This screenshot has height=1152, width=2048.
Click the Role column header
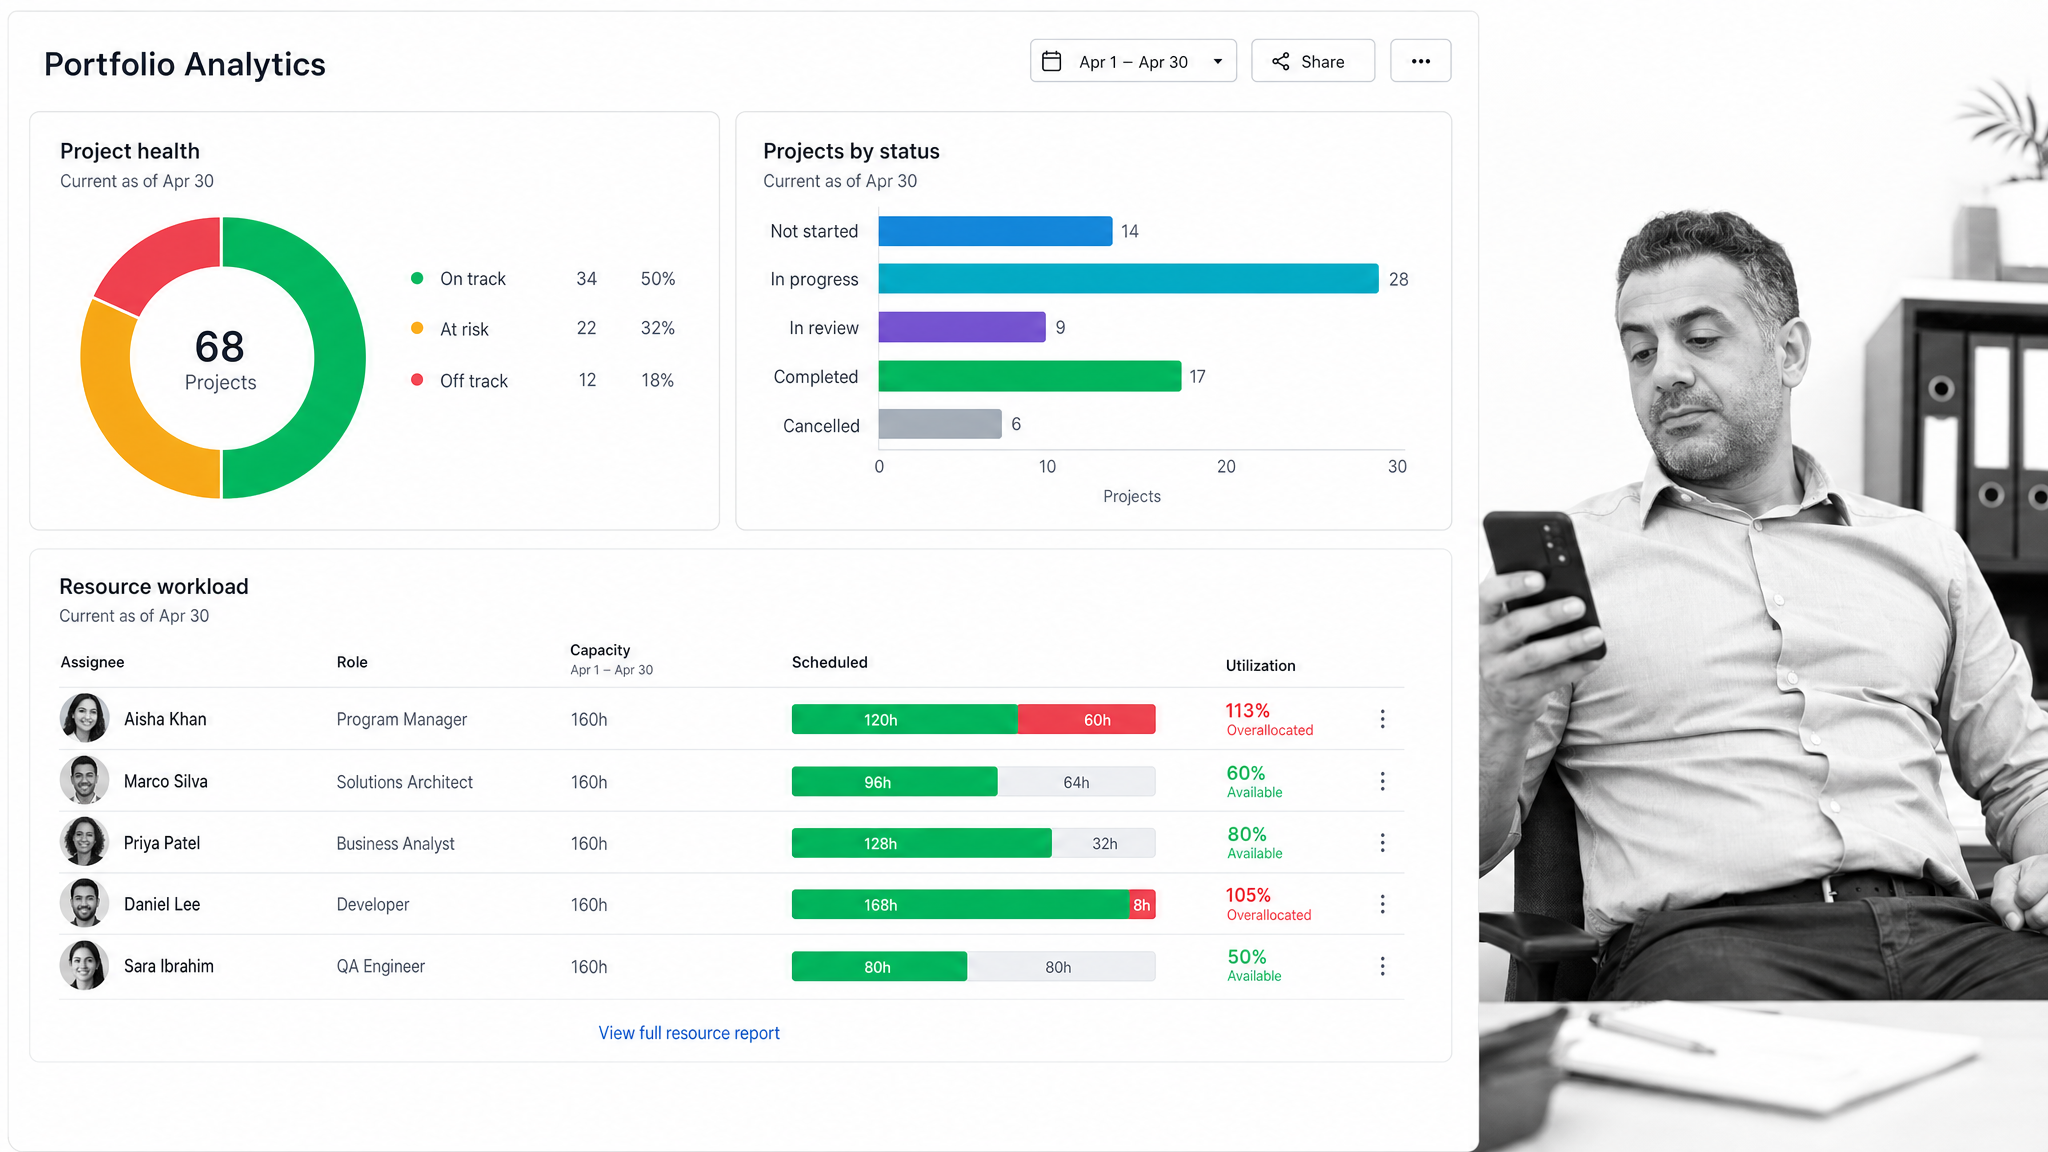click(352, 662)
